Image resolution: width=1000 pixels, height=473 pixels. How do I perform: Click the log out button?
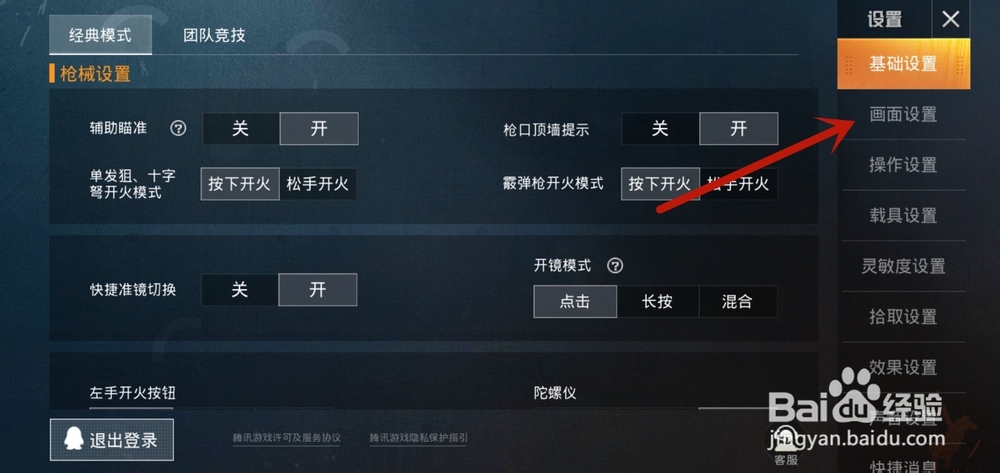(112, 440)
